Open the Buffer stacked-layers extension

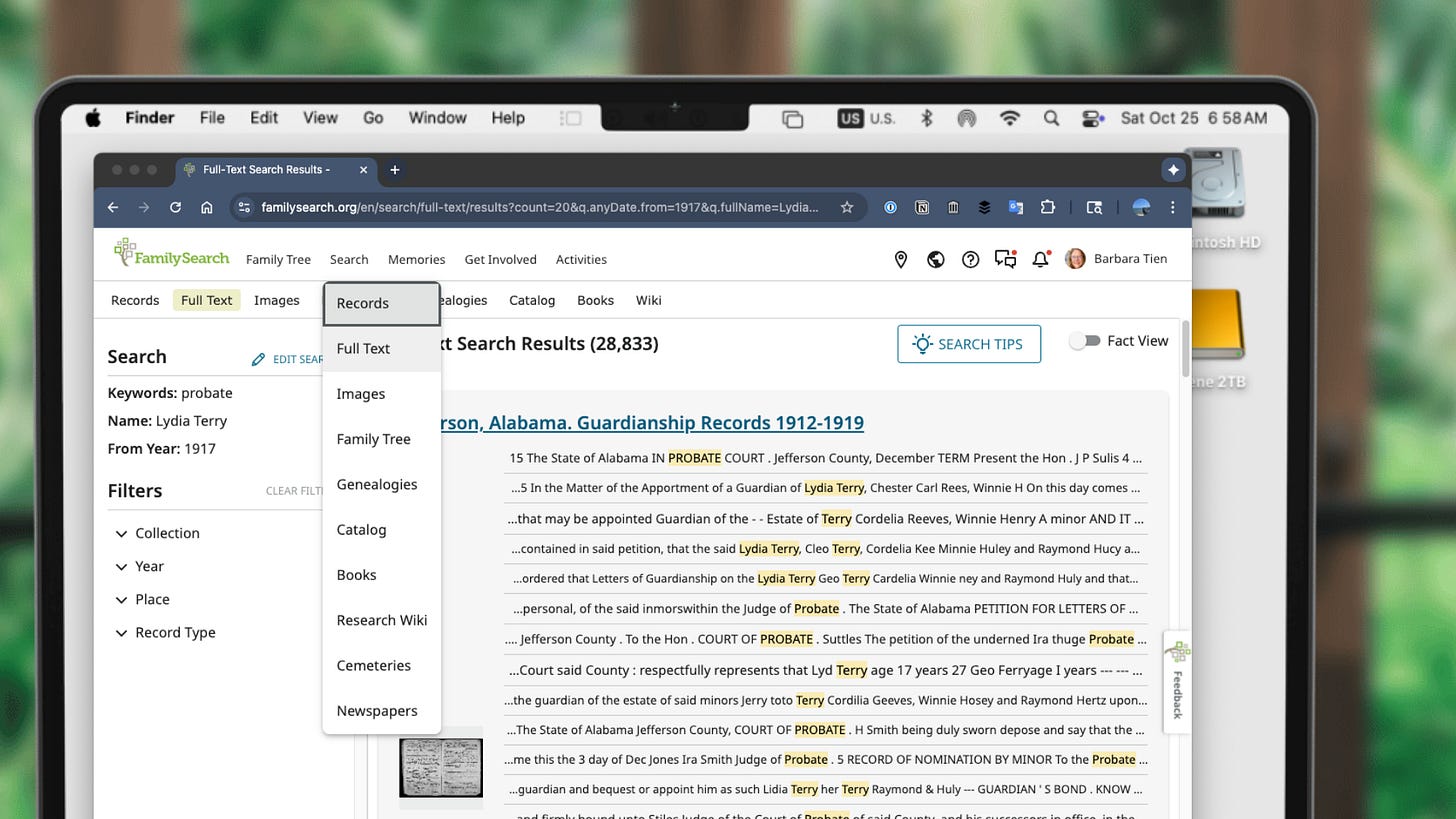coord(984,207)
